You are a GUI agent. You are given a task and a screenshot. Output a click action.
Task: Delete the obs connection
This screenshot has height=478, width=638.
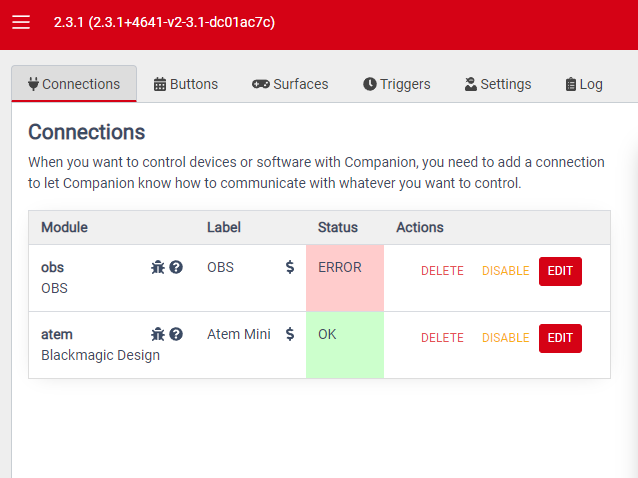click(x=442, y=271)
